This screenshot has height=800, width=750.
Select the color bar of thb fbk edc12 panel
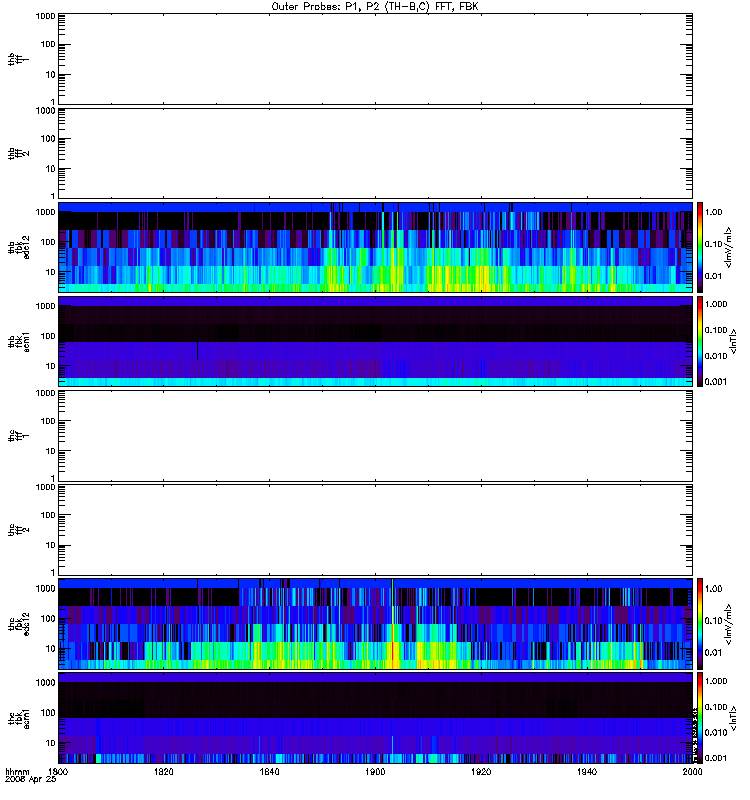tap(700, 247)
